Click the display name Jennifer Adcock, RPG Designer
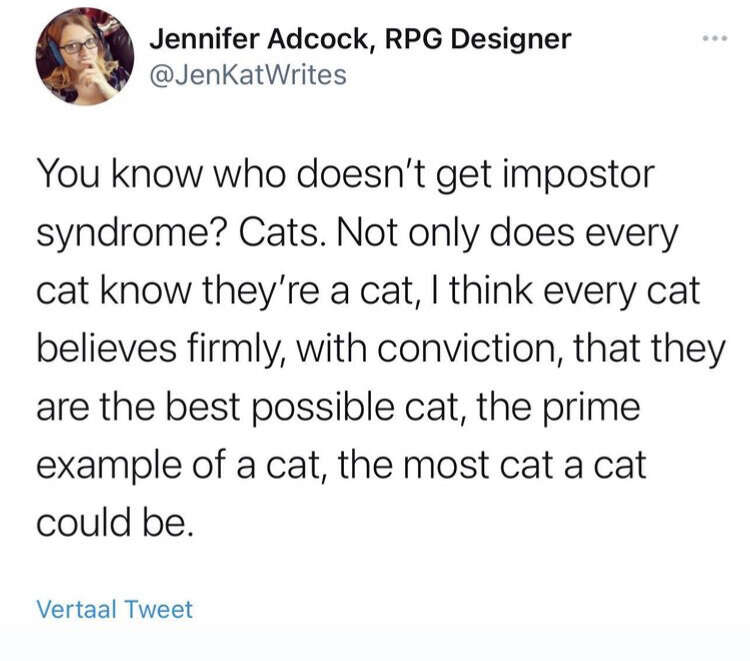750x661 pixels. click(x=360, y=39)
